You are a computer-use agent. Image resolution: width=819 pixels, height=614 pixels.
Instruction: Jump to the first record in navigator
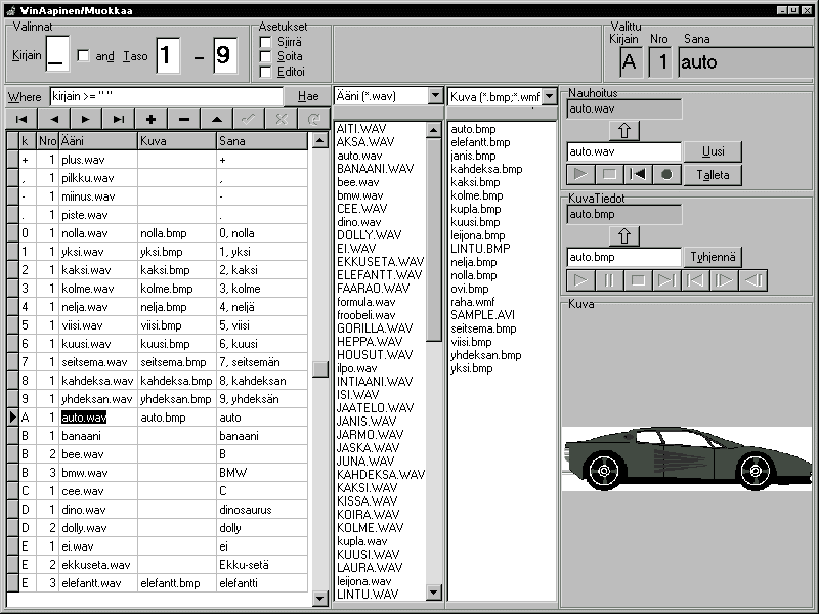coord(21,119)
